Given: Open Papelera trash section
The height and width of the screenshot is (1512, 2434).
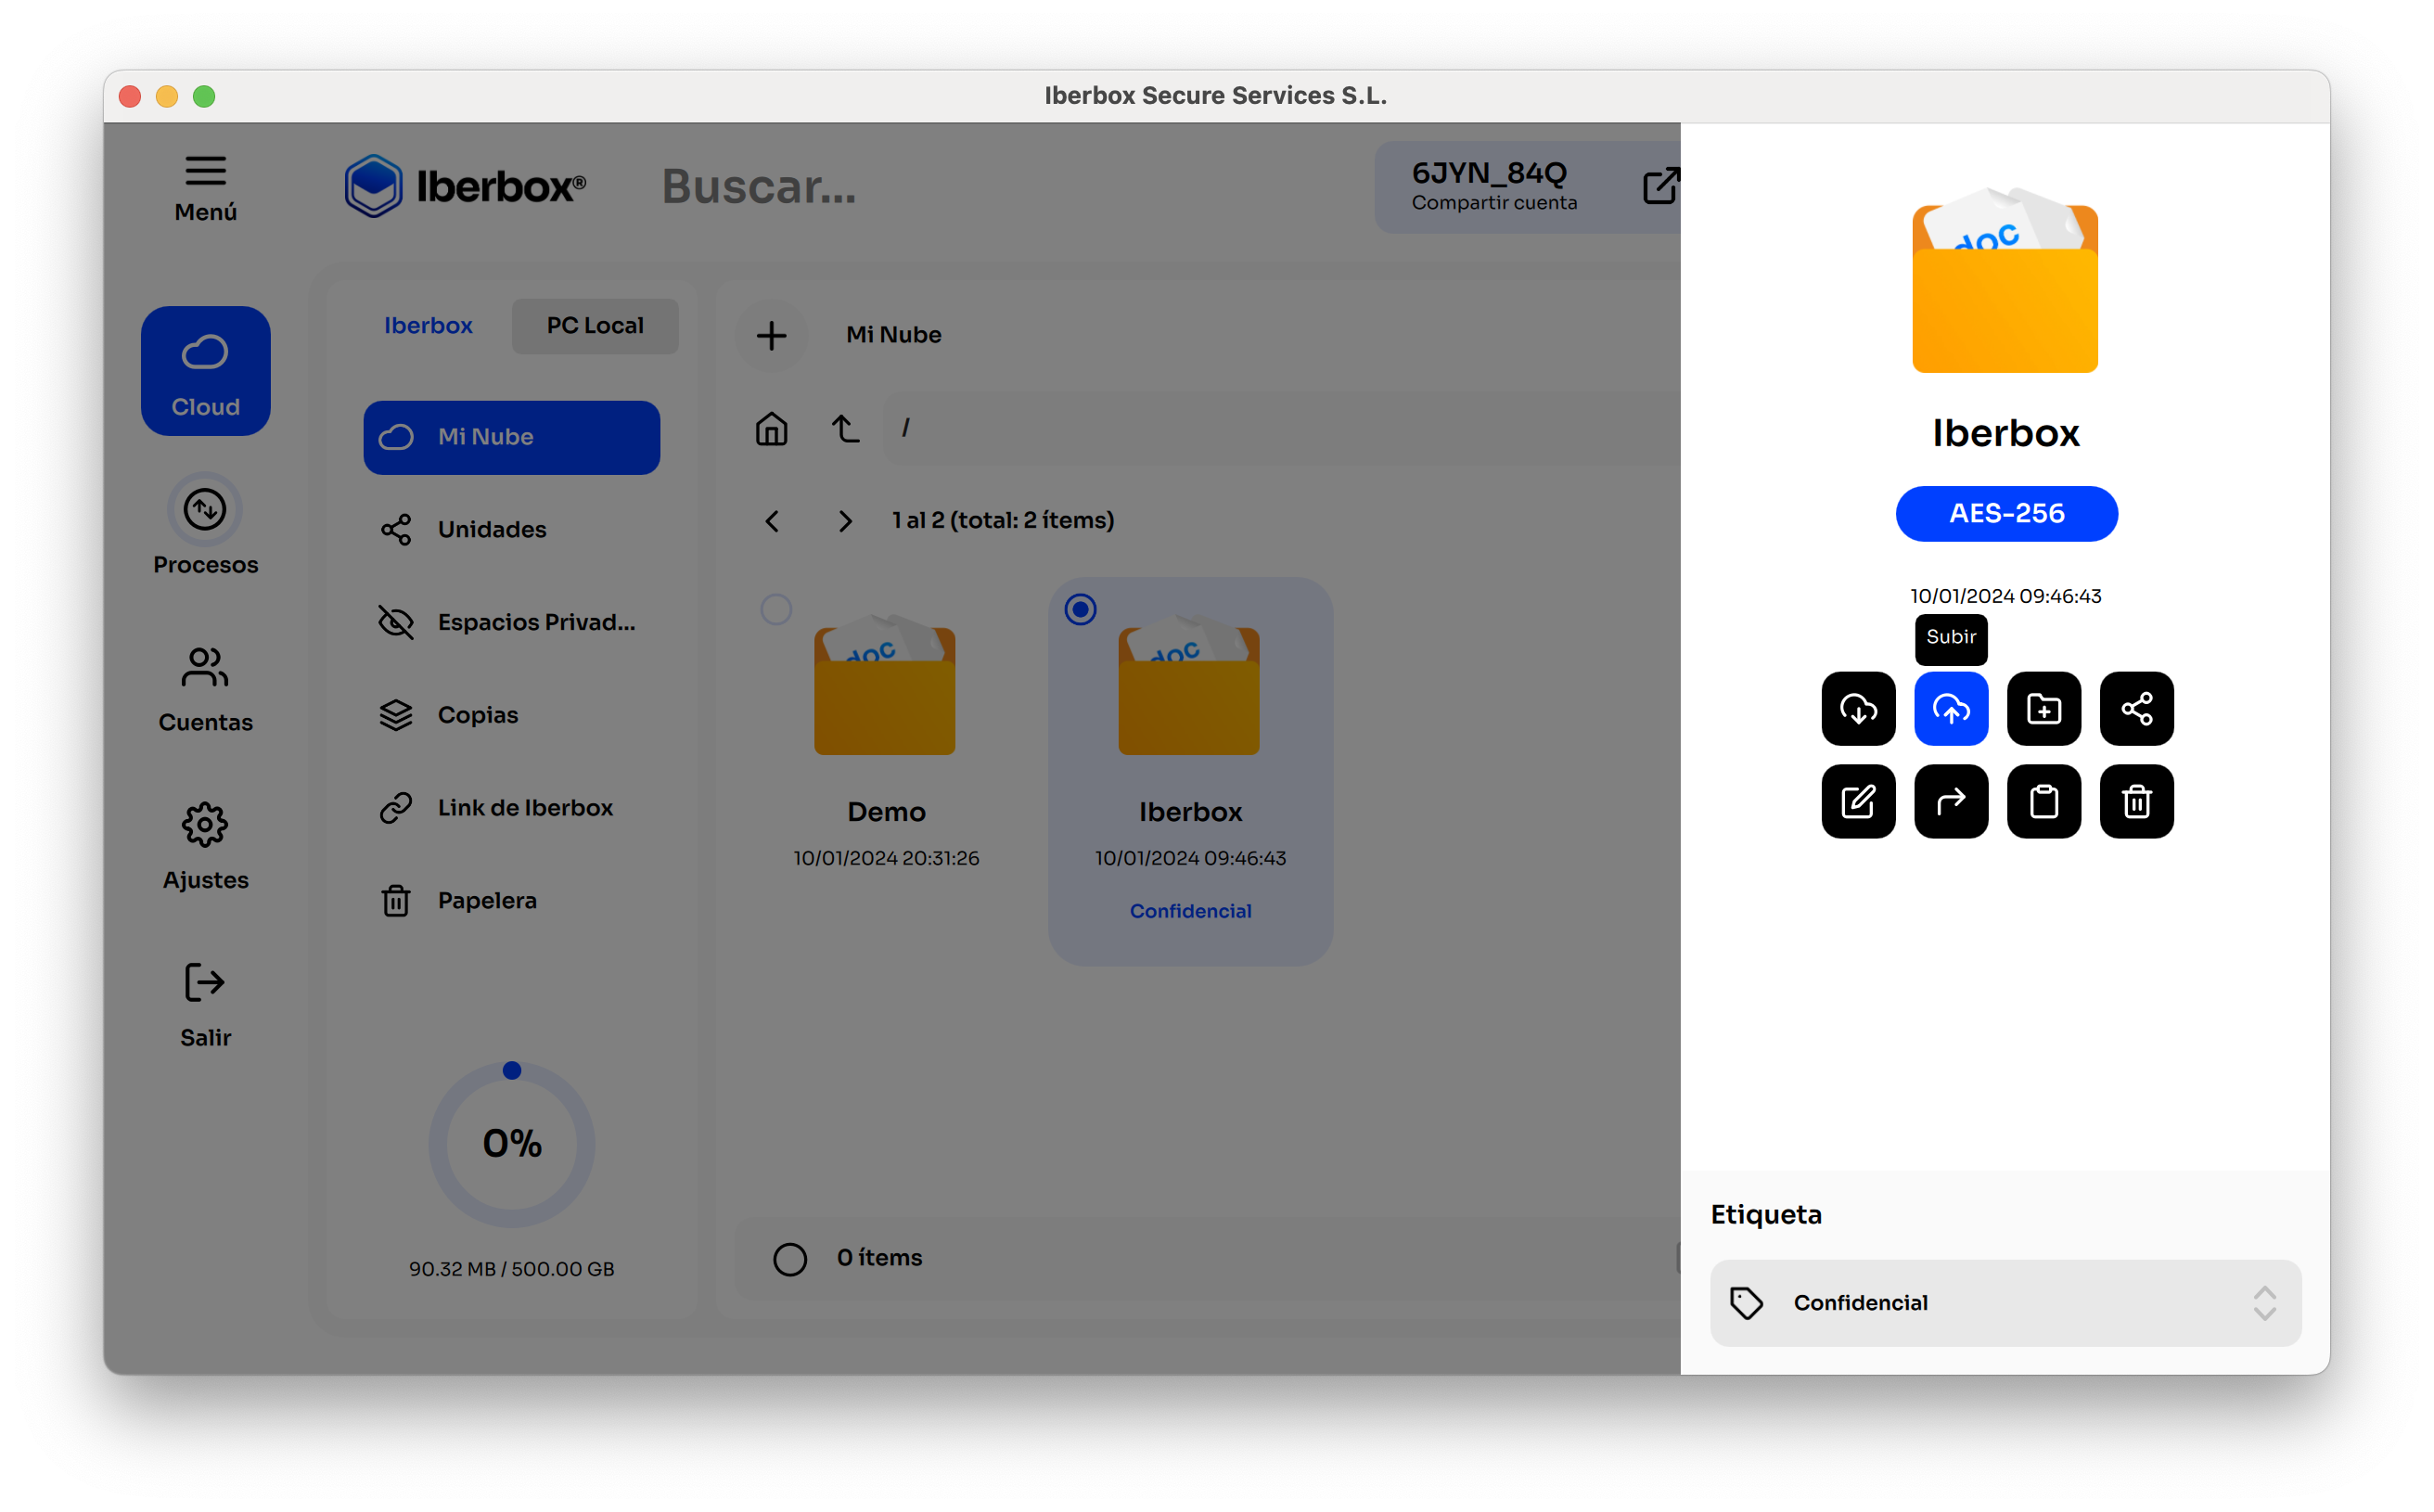Looking at the screenshot, I should (511, 901).
